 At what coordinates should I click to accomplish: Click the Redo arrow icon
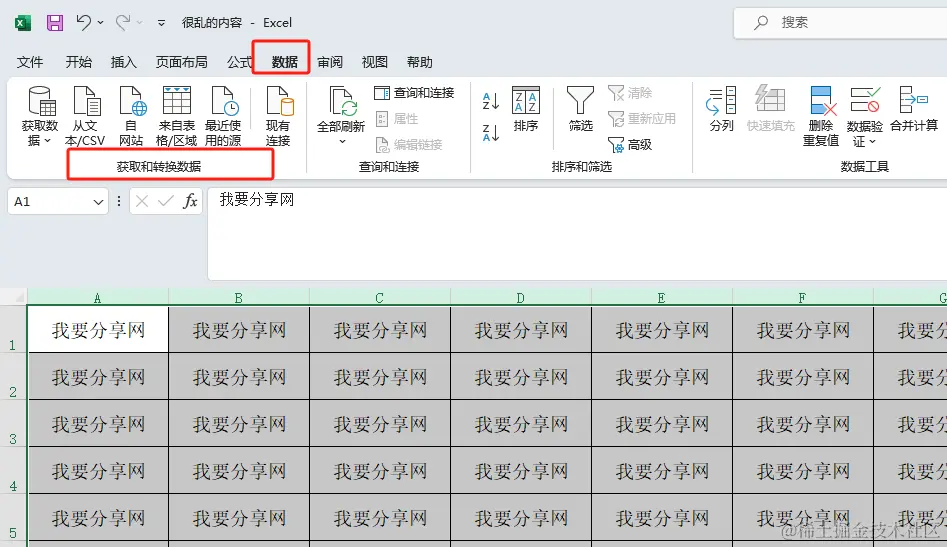click(123, 22)
